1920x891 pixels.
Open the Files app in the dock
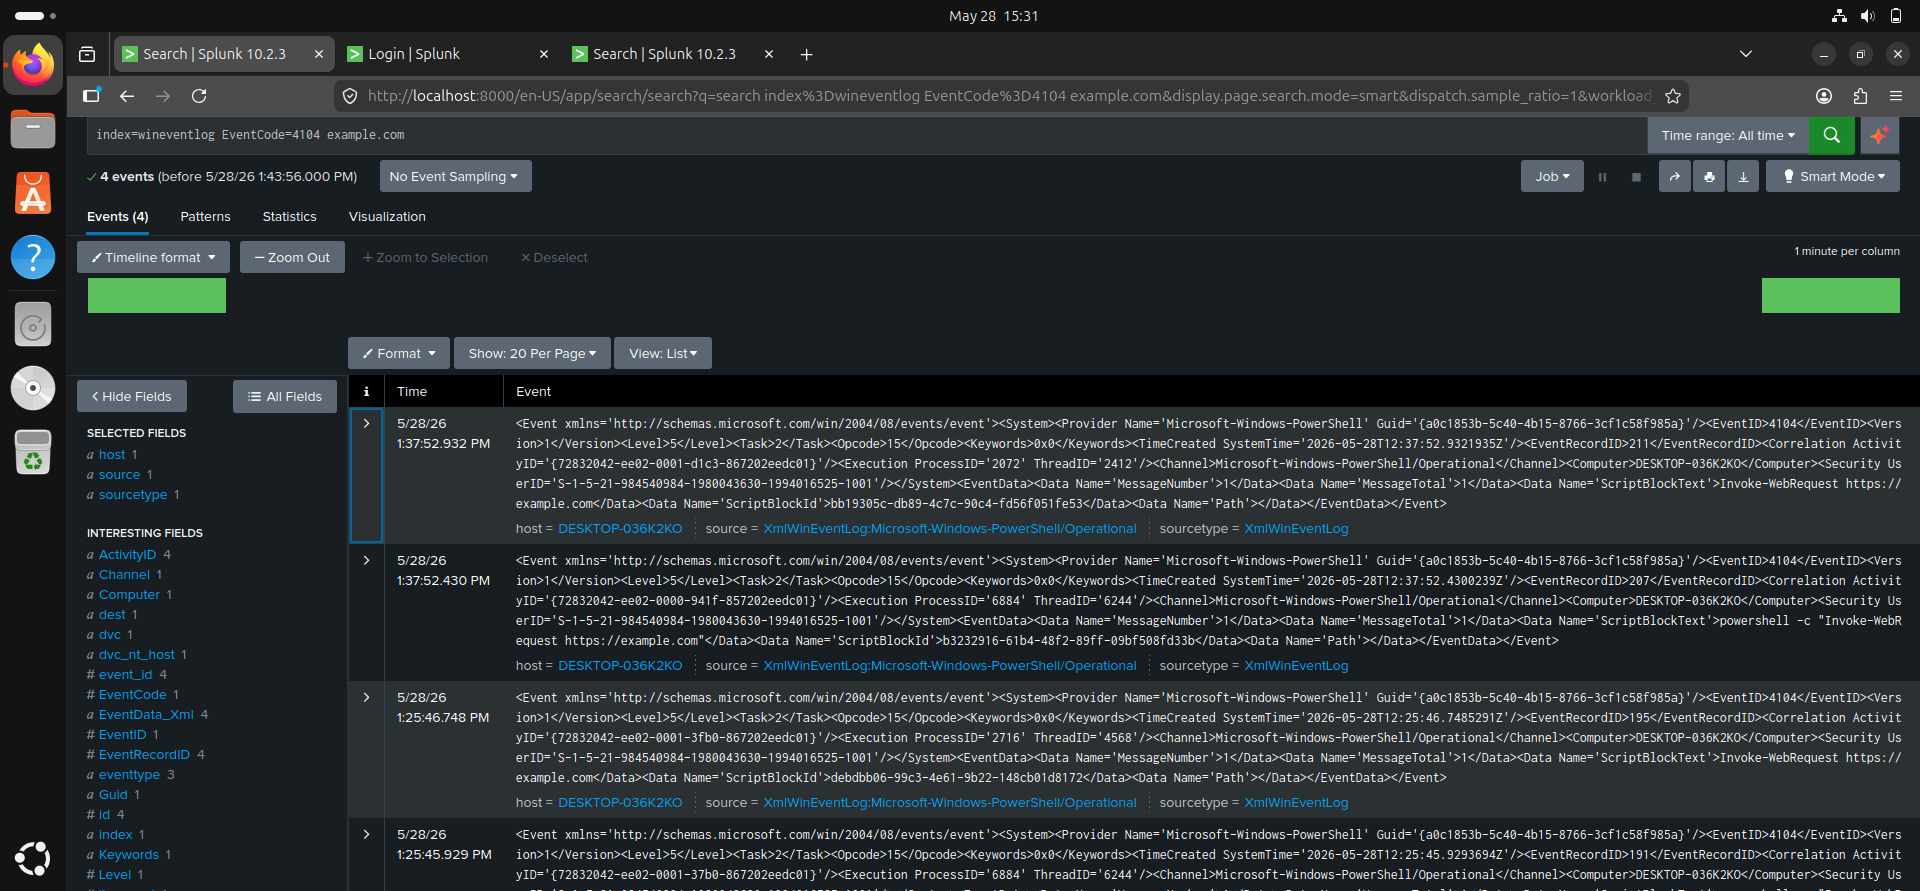[33, 129]
